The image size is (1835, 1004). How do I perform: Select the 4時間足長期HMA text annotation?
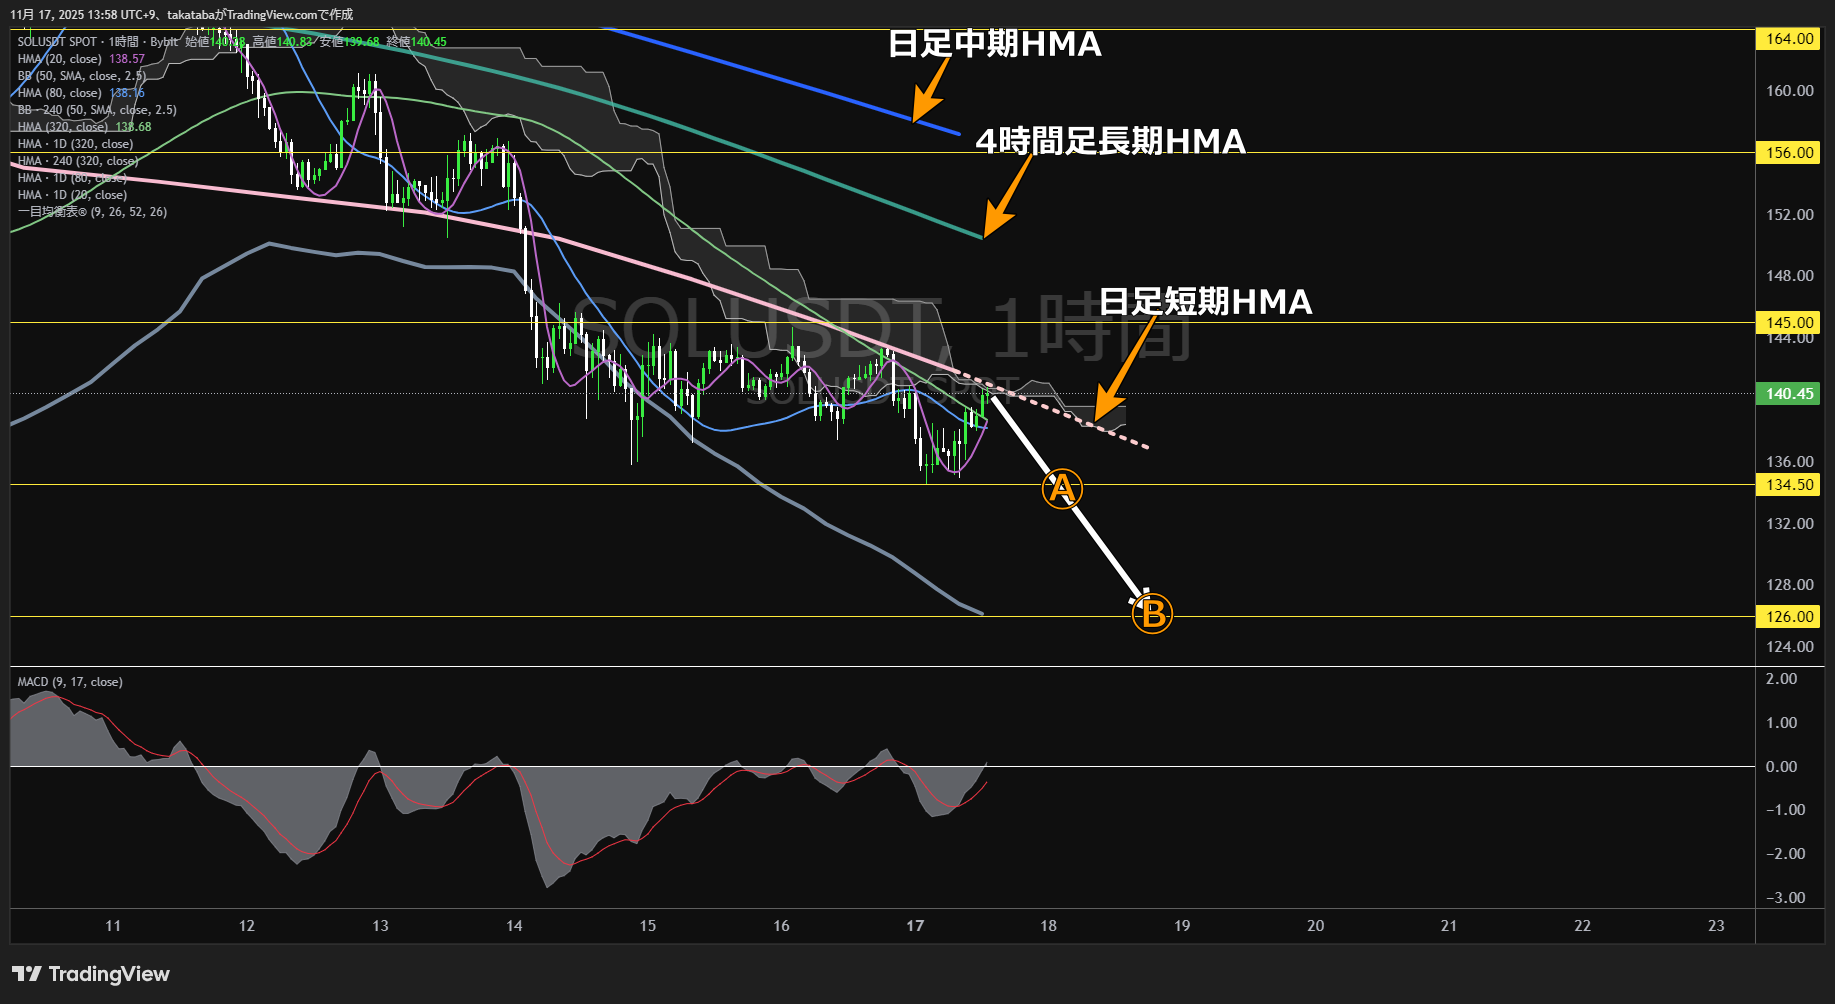1111,141
